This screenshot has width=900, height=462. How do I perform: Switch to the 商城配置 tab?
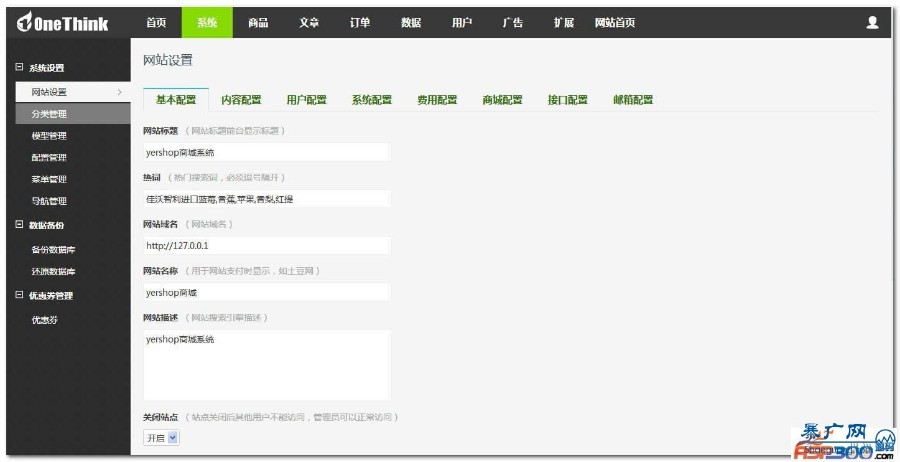tap(503, 100)
